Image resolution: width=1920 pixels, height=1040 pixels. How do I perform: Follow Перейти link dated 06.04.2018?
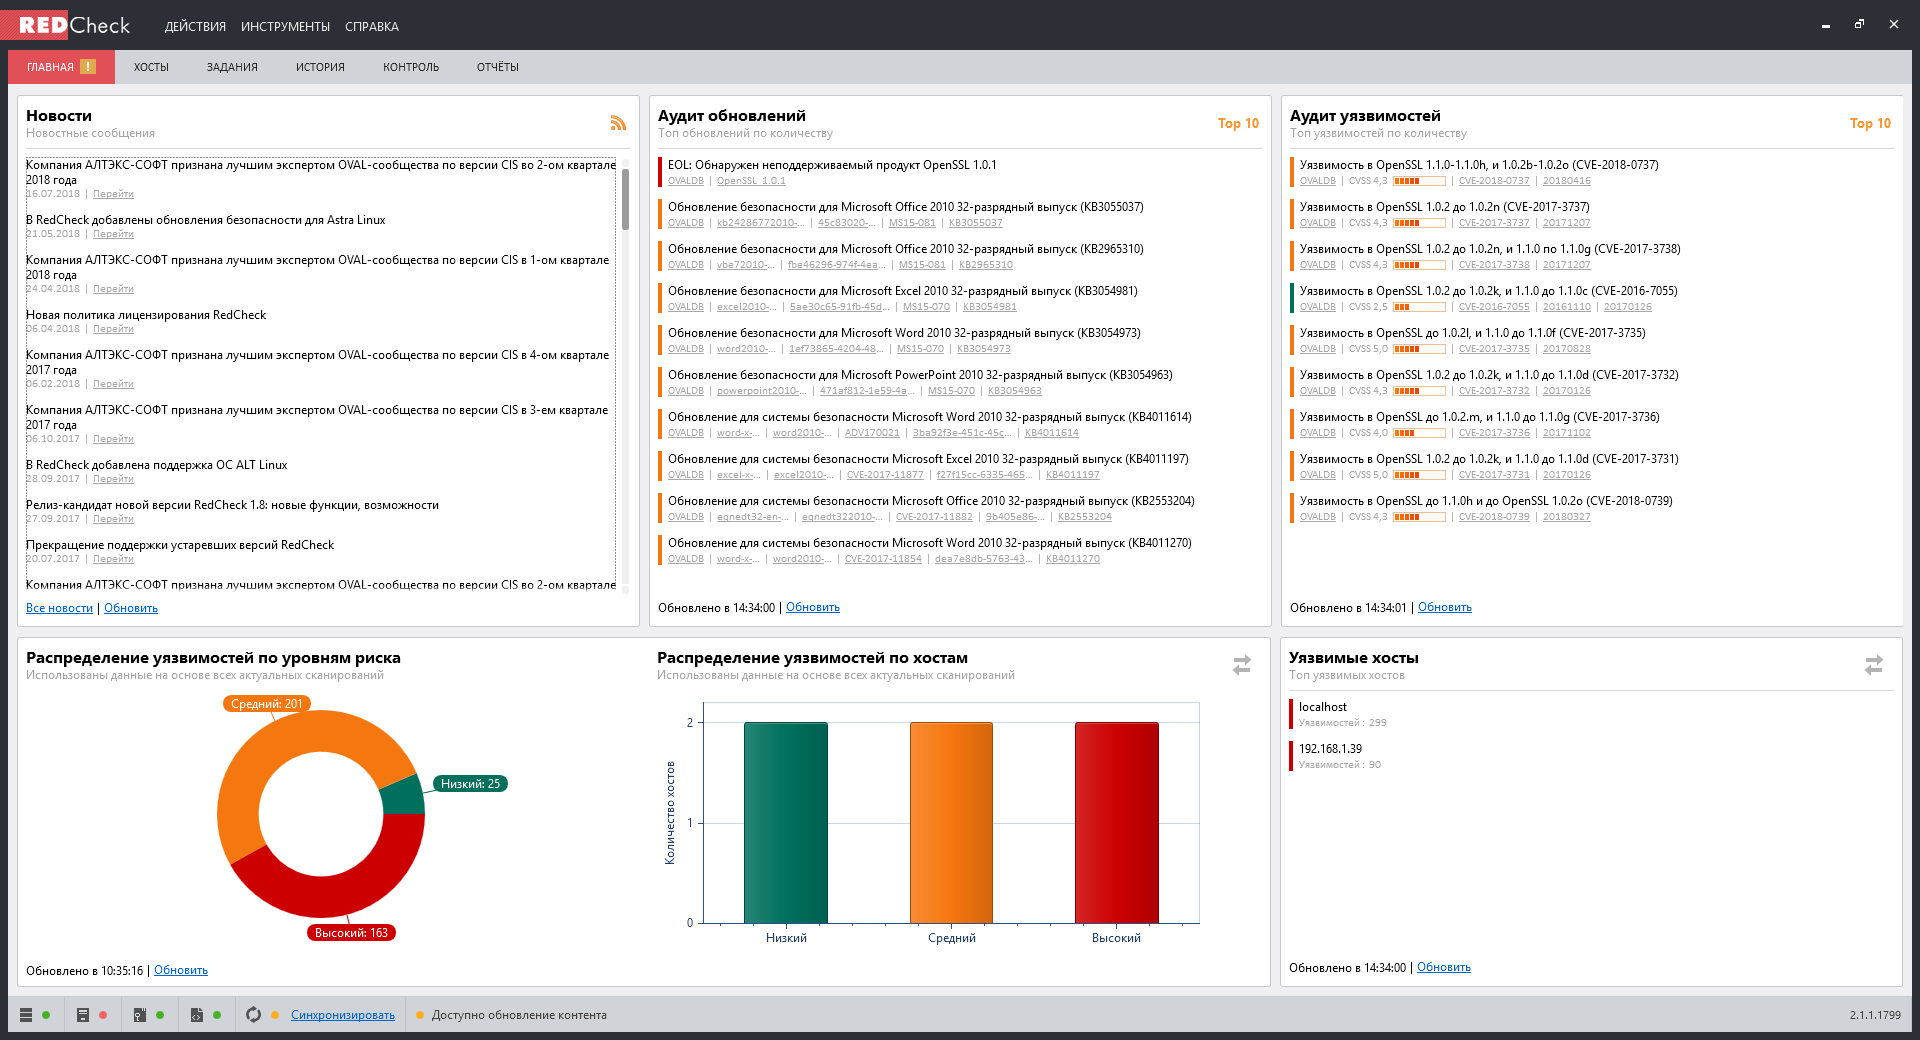[x=113, y=329]
